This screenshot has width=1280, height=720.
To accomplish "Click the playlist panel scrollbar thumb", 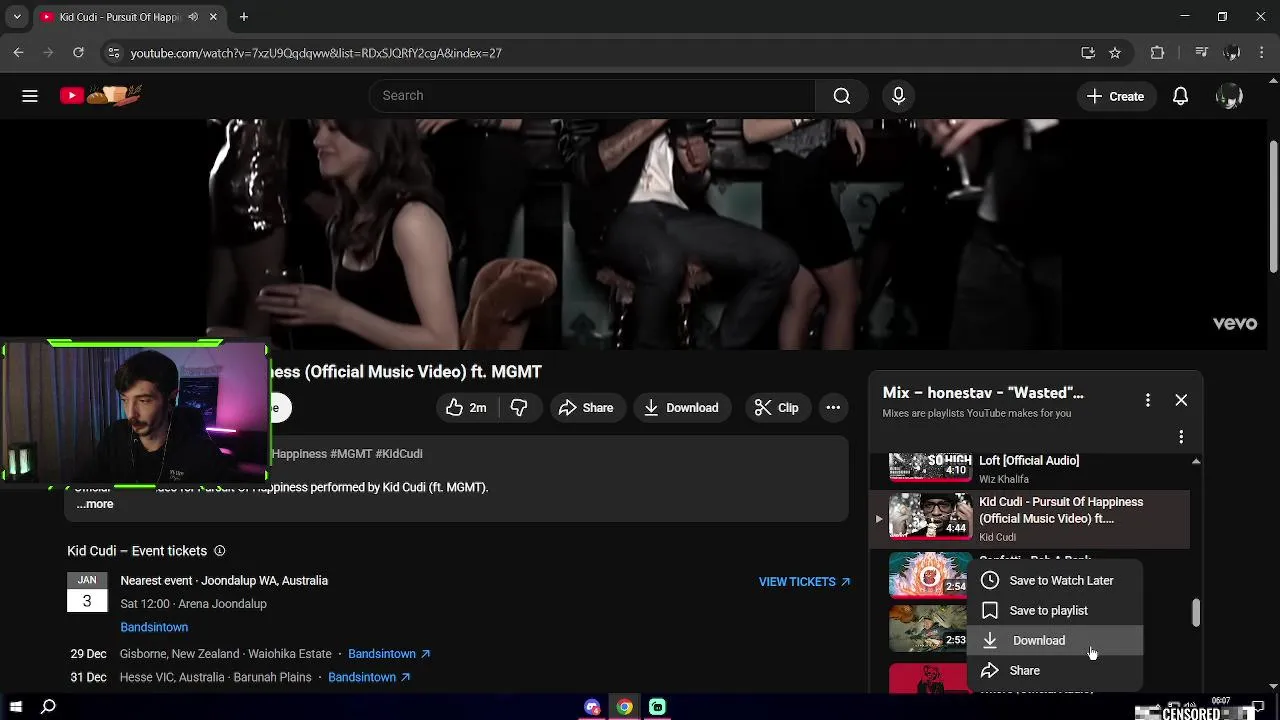I will click(1196, 613).
